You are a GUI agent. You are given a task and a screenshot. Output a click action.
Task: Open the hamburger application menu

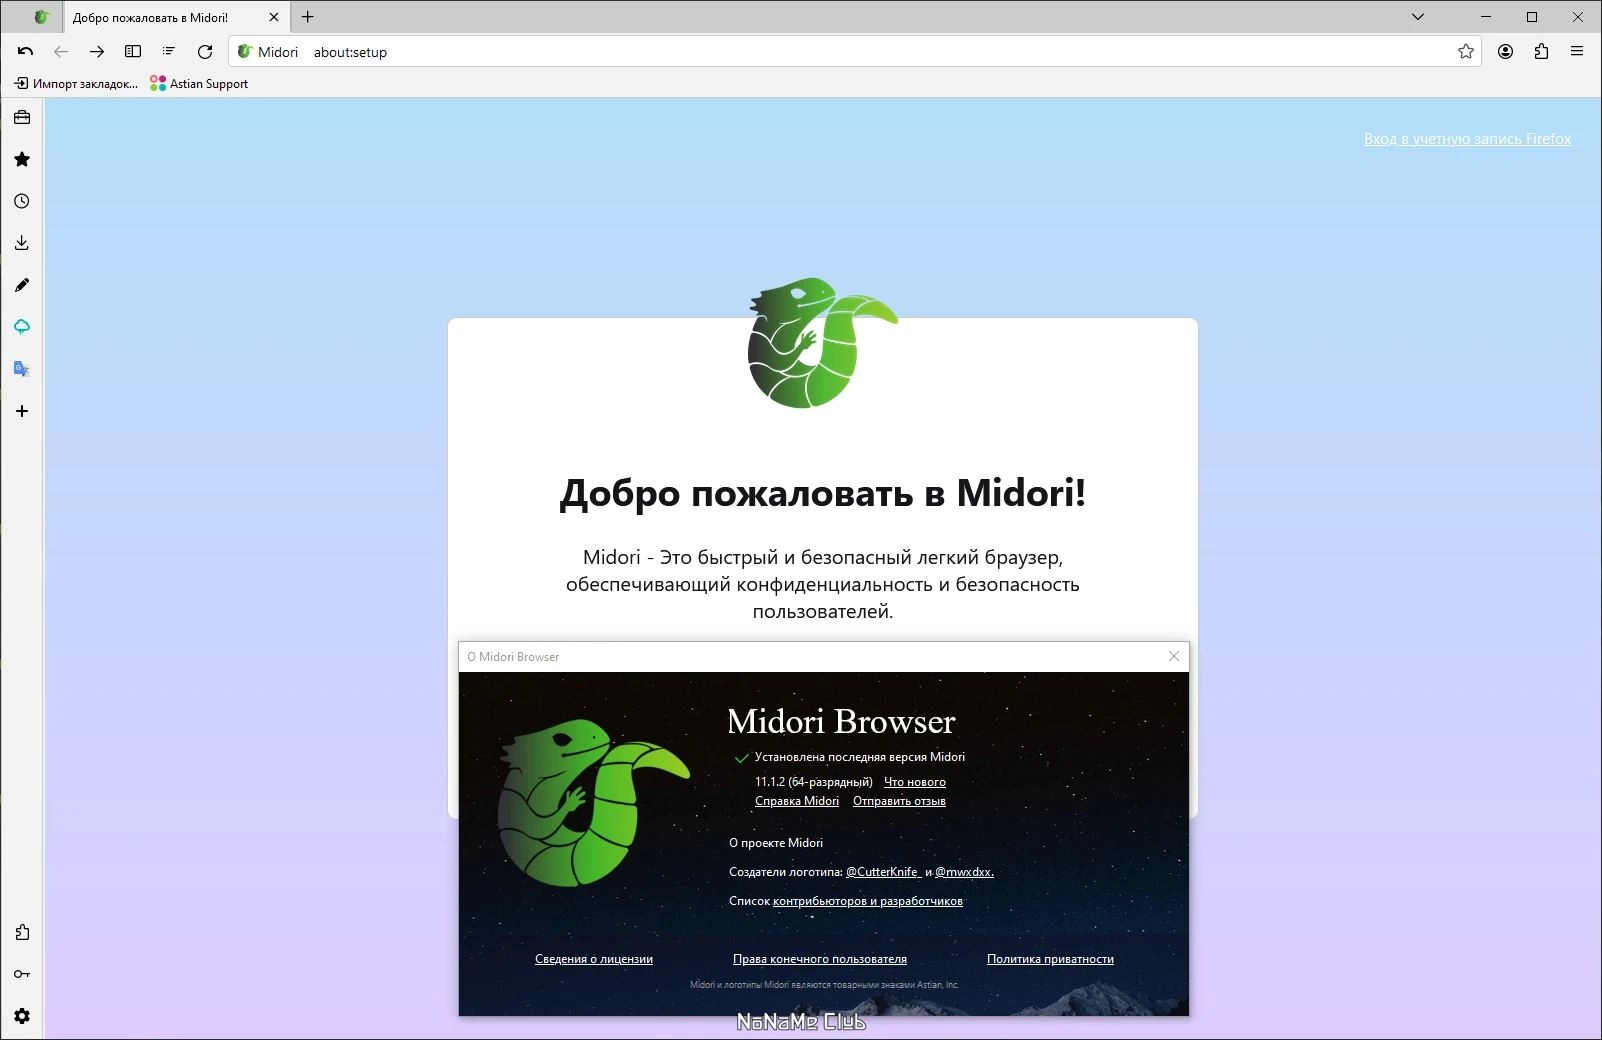(1577, 52)
